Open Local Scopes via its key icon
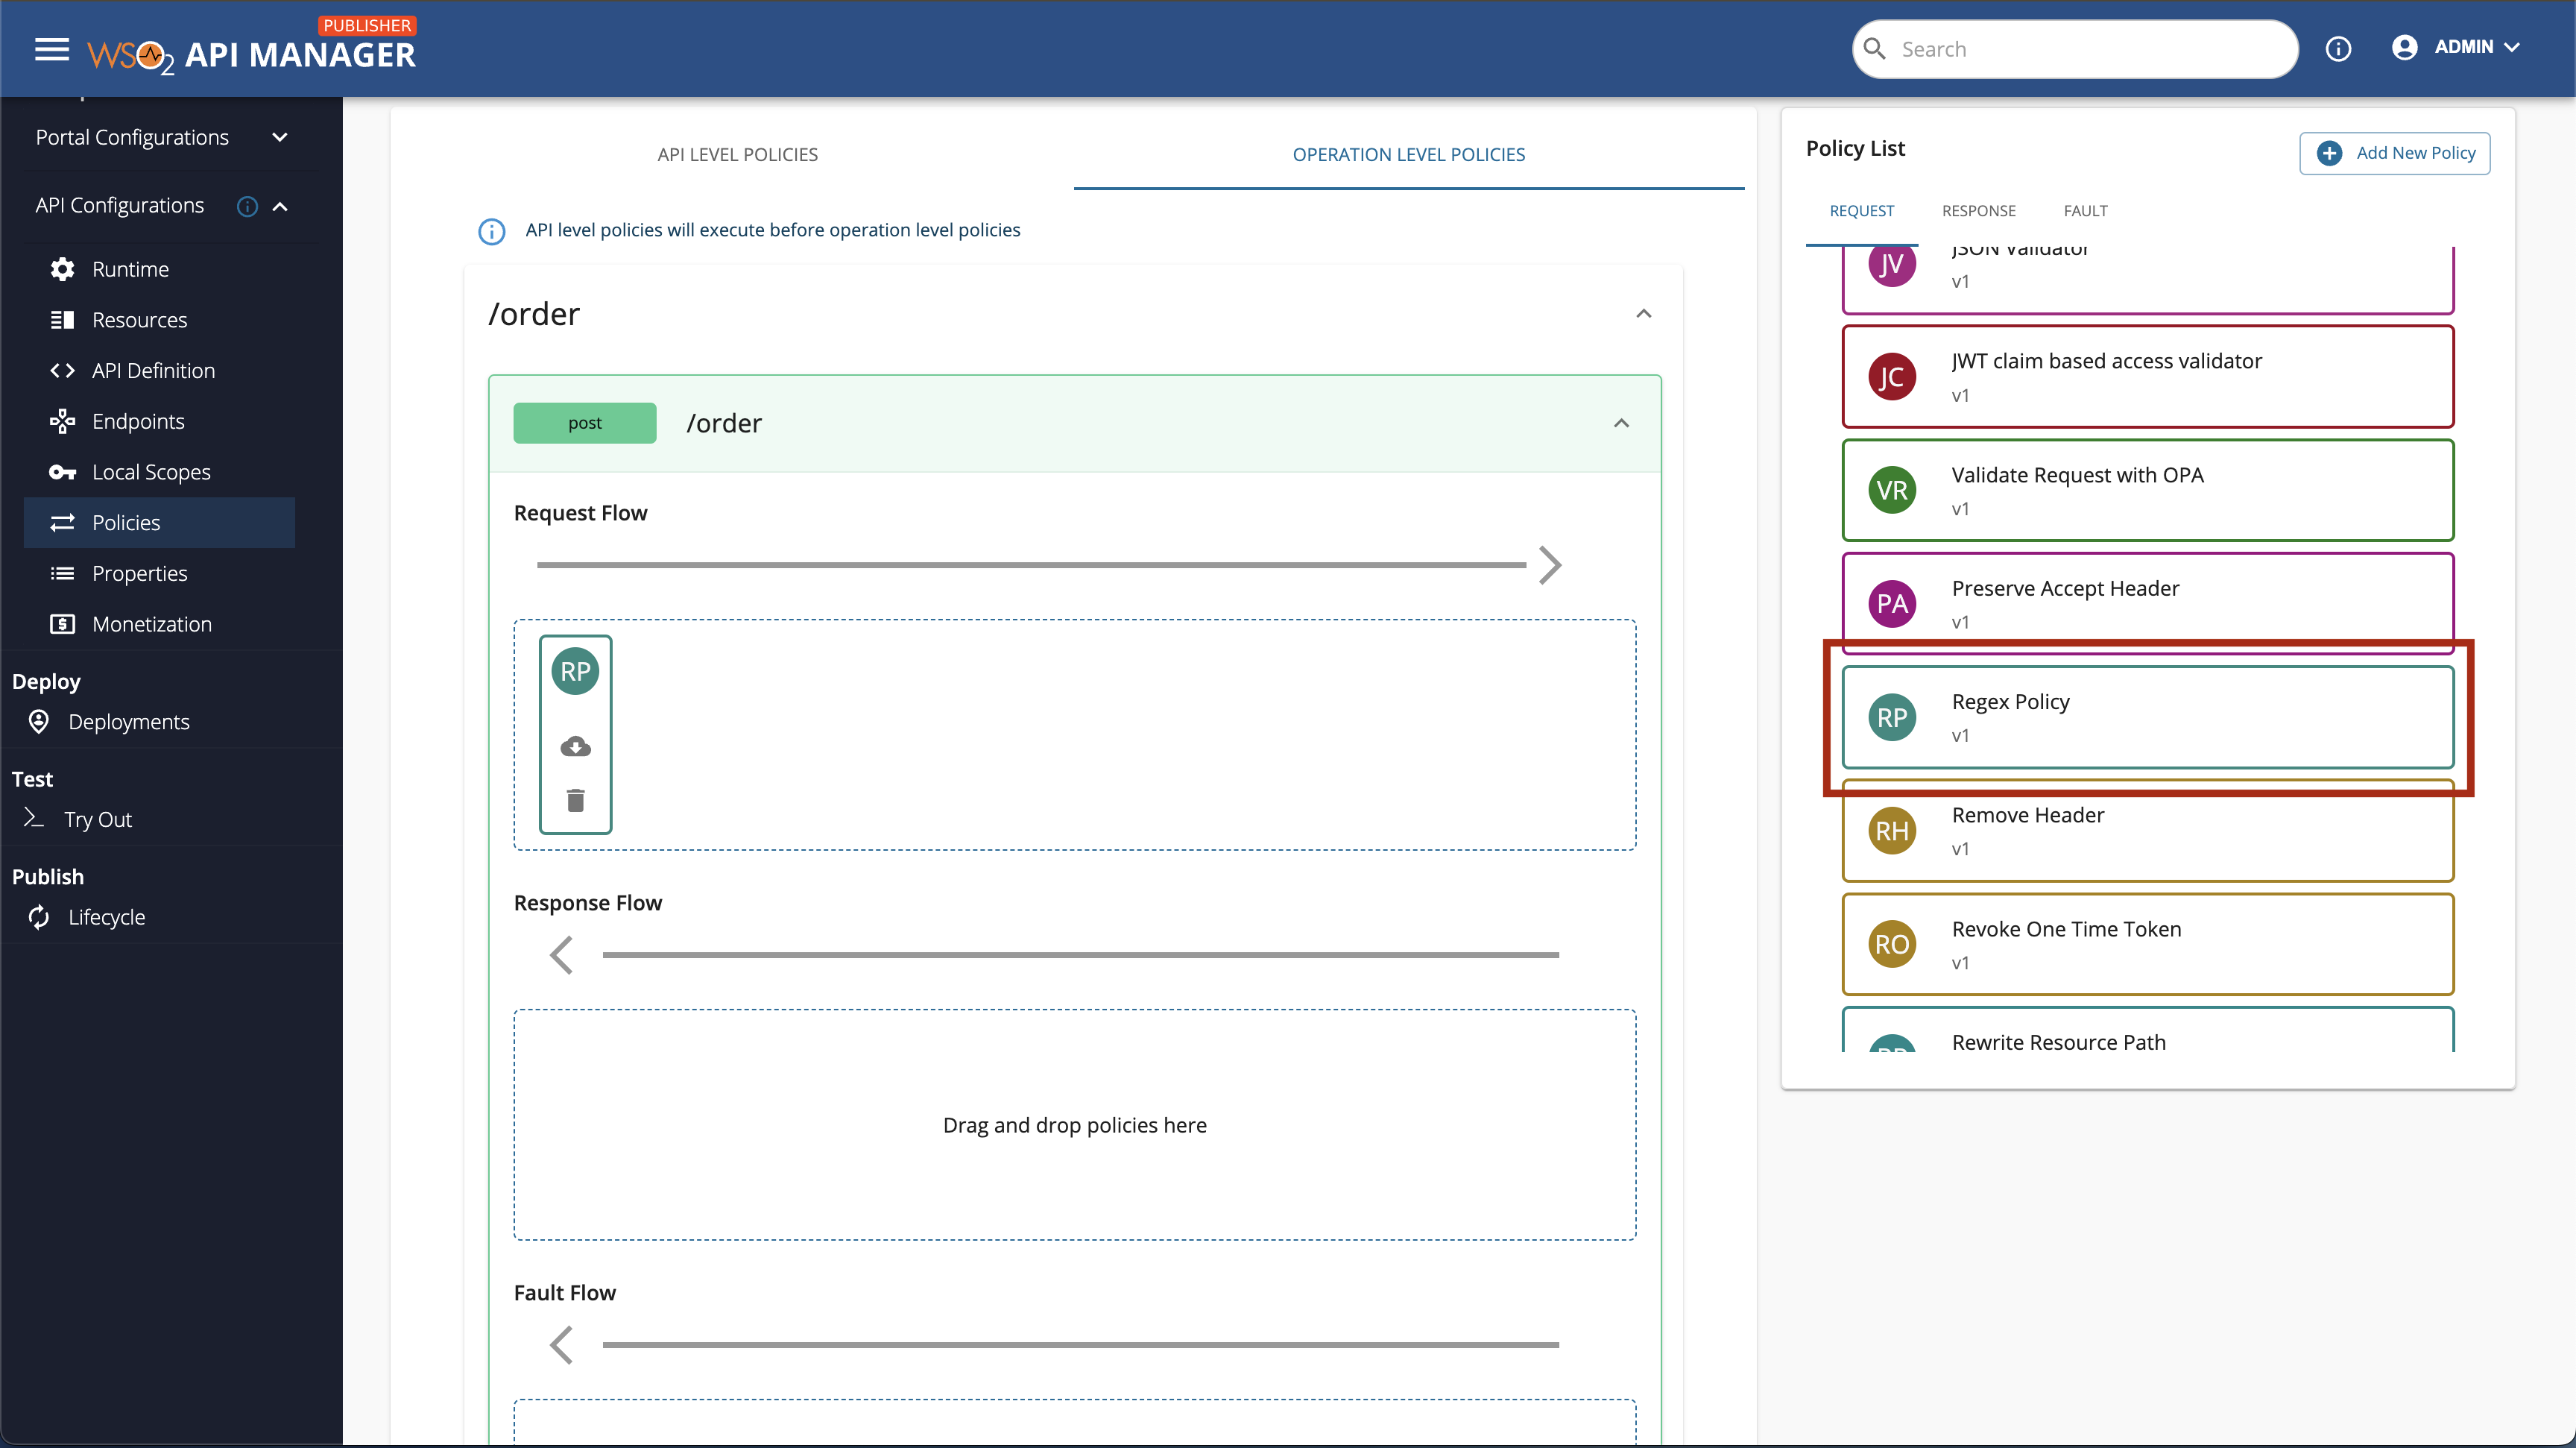 [x=62, y=471]
